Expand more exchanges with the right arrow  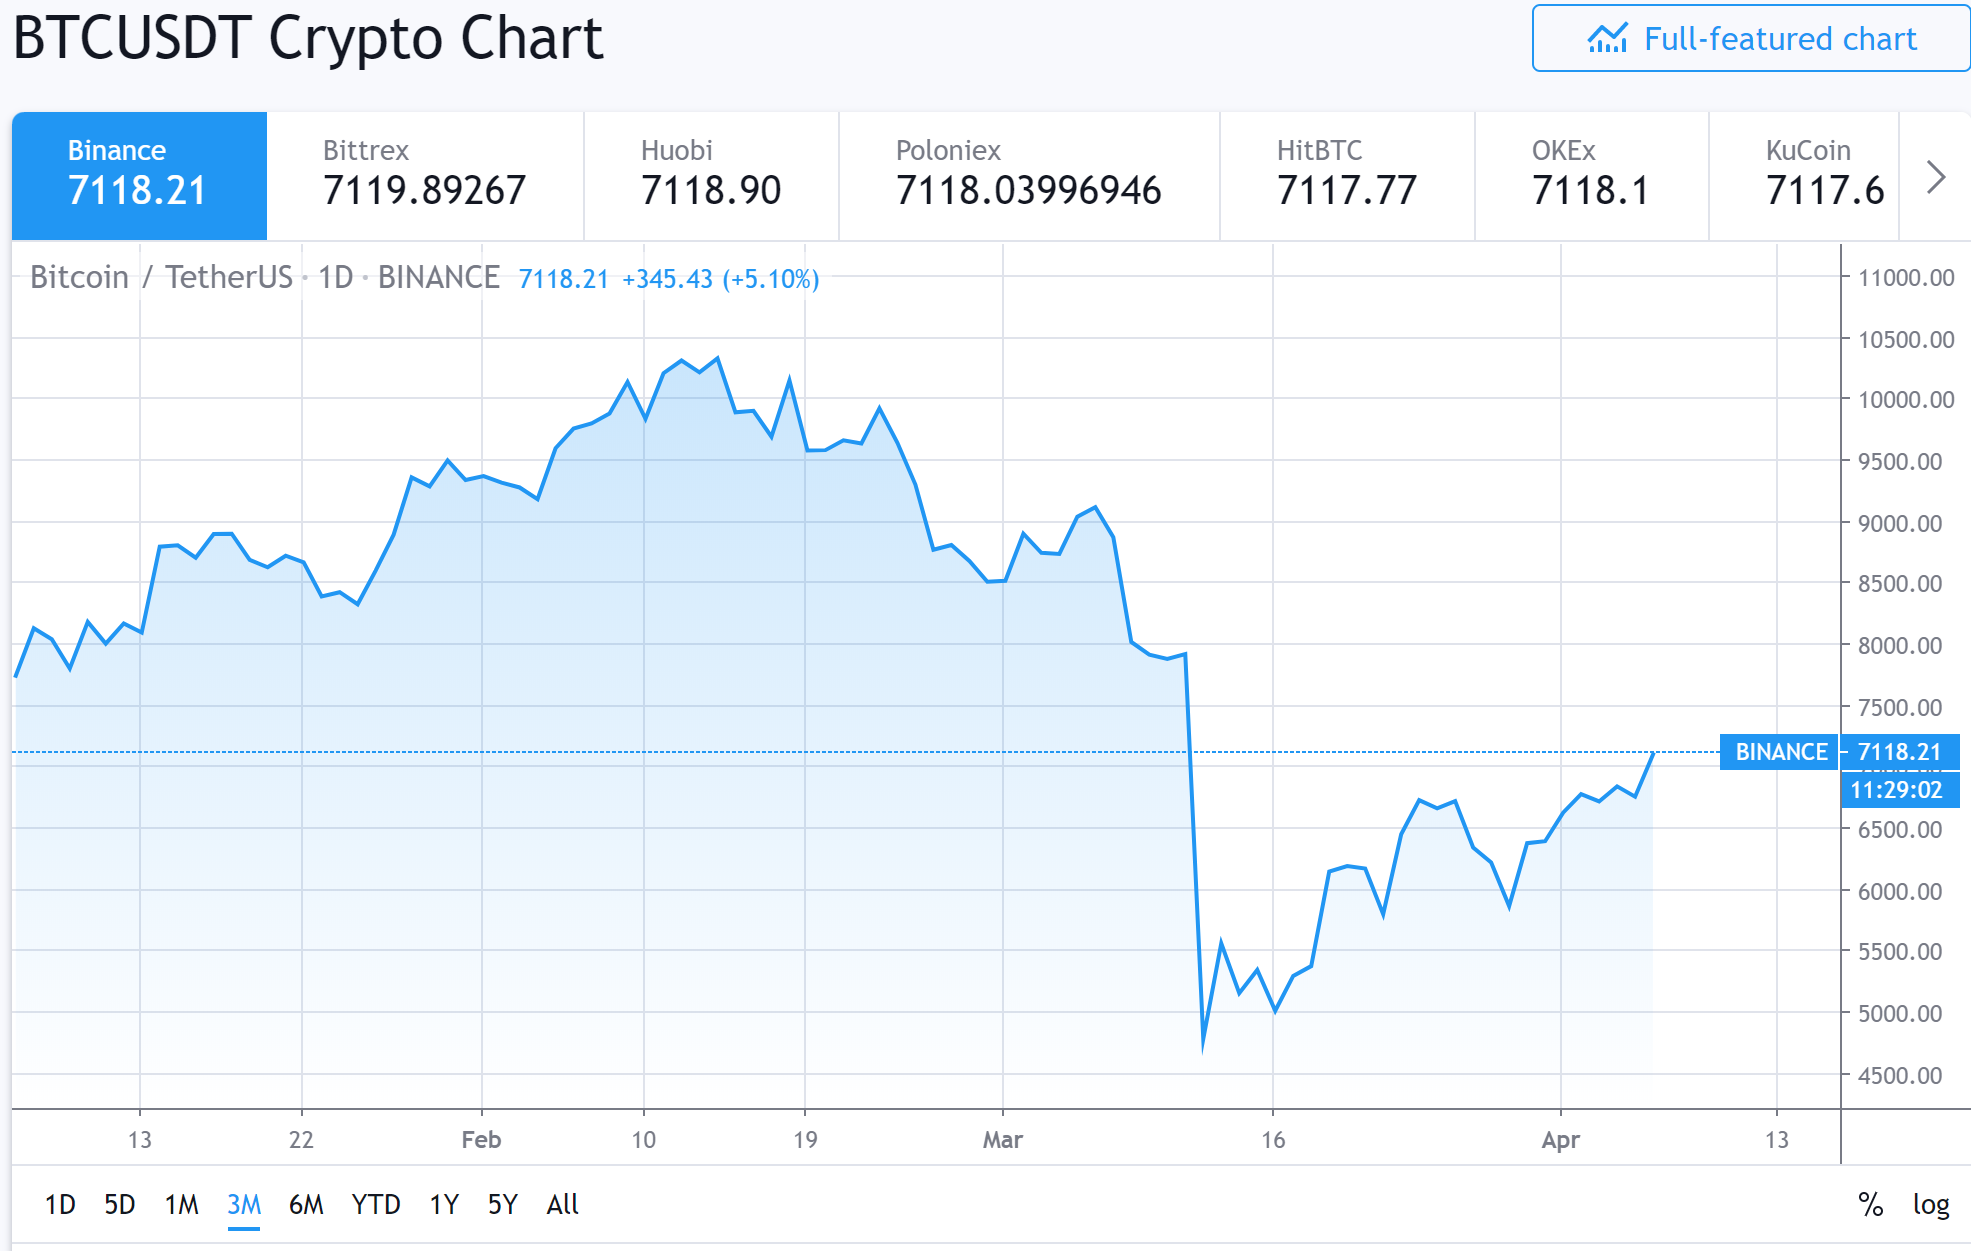pos(1936,177)
